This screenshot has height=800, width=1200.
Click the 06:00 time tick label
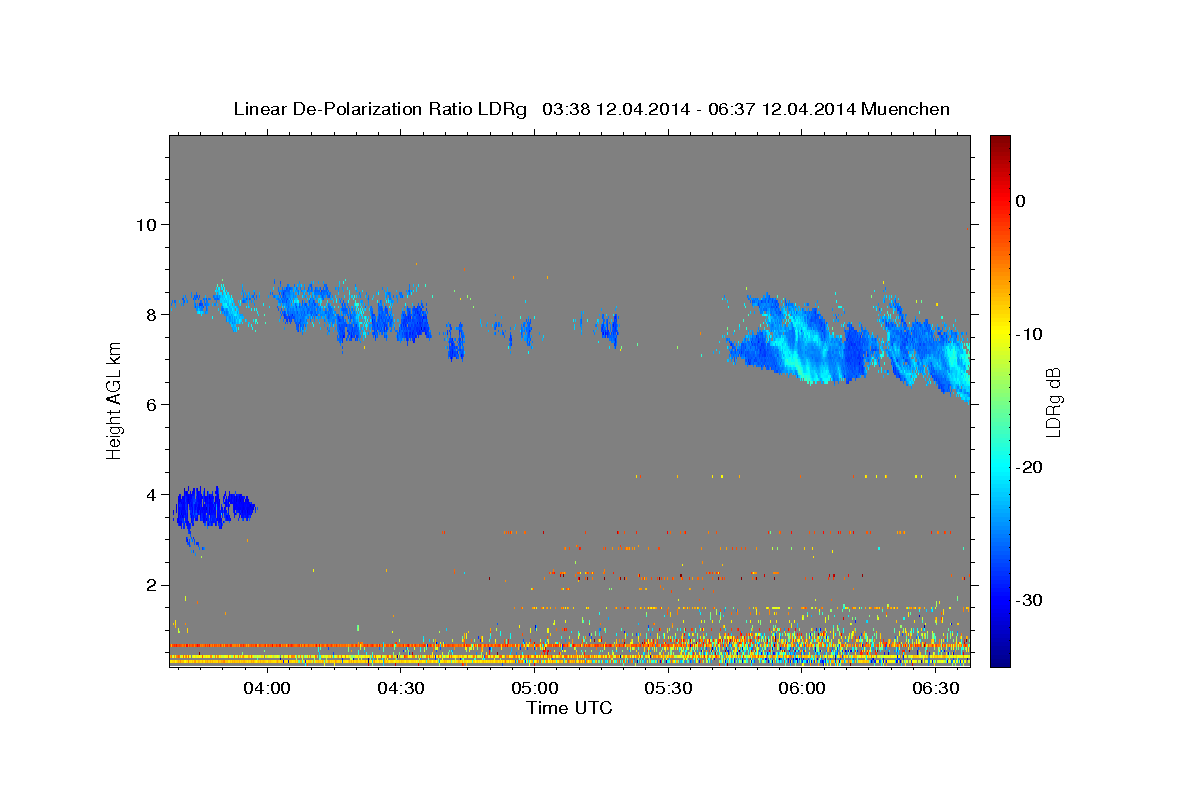pyautogui.click(x=803, y=689)
